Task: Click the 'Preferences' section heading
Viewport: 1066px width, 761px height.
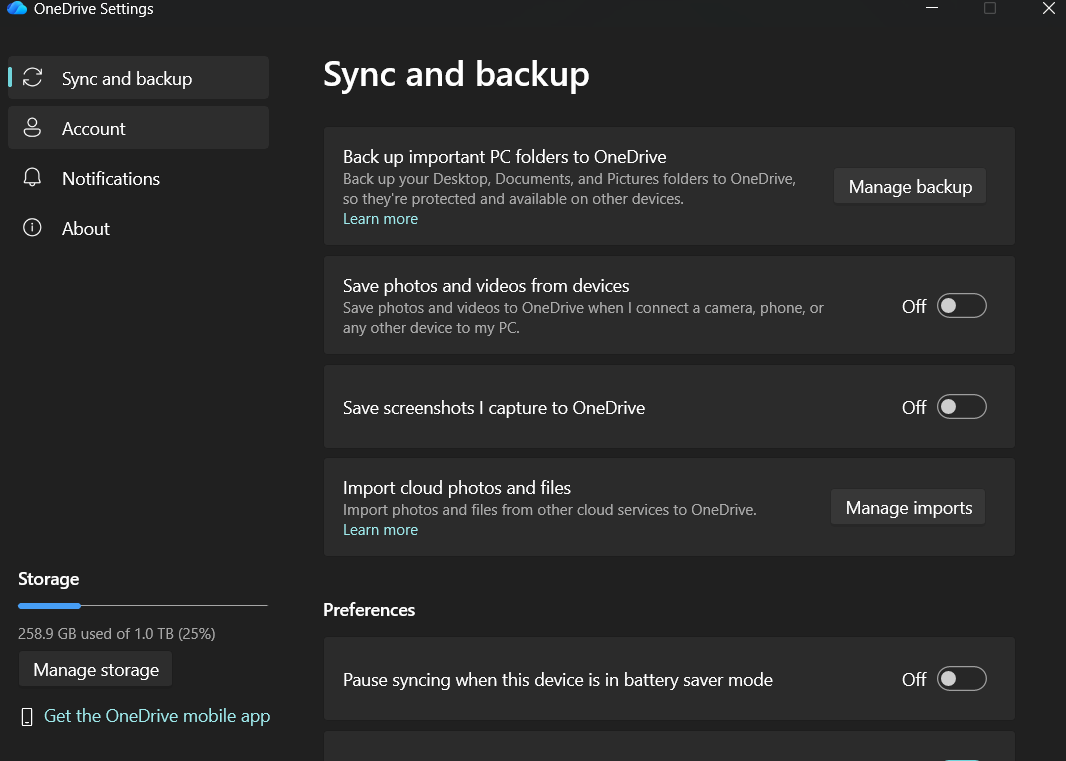Action: click(x=369, y=610)
